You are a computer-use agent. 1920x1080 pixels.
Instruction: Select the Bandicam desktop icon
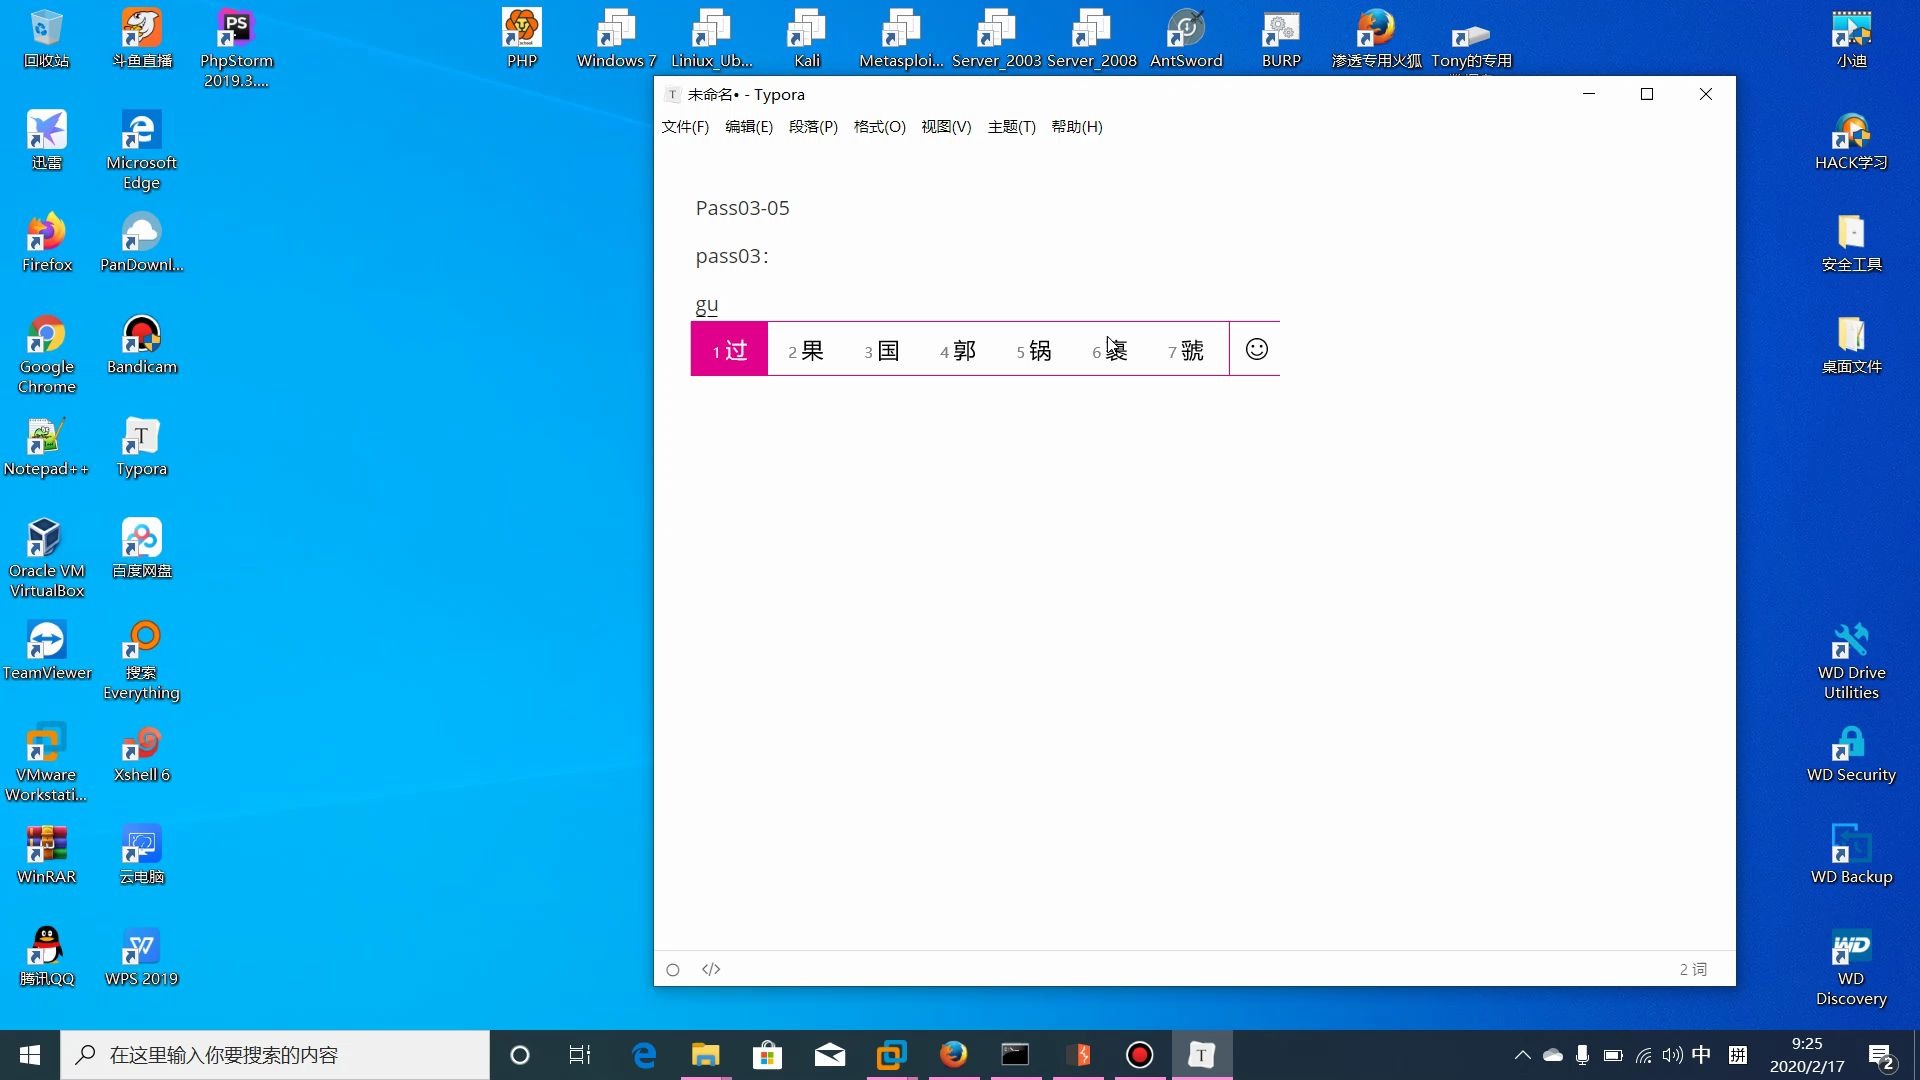click(x=142, y=345)
